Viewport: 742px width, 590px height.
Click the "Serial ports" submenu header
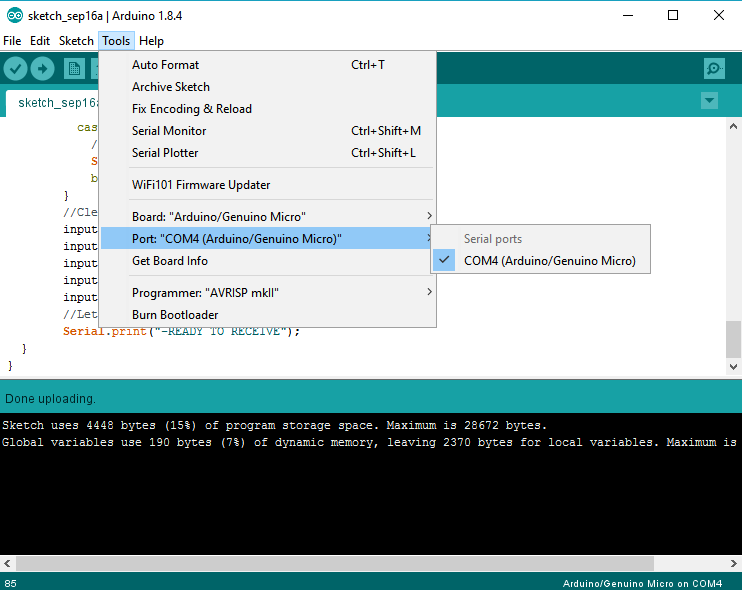coord(493,239)
